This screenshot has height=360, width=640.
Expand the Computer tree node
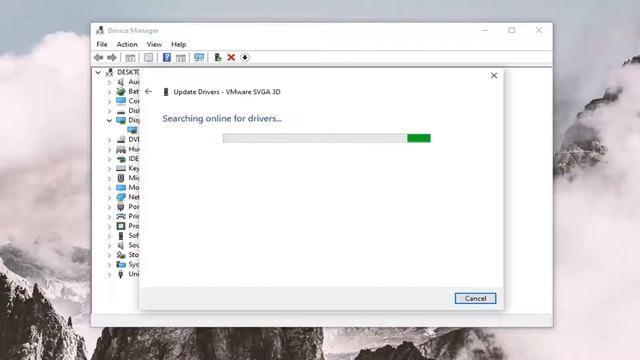tap(109, 101)
